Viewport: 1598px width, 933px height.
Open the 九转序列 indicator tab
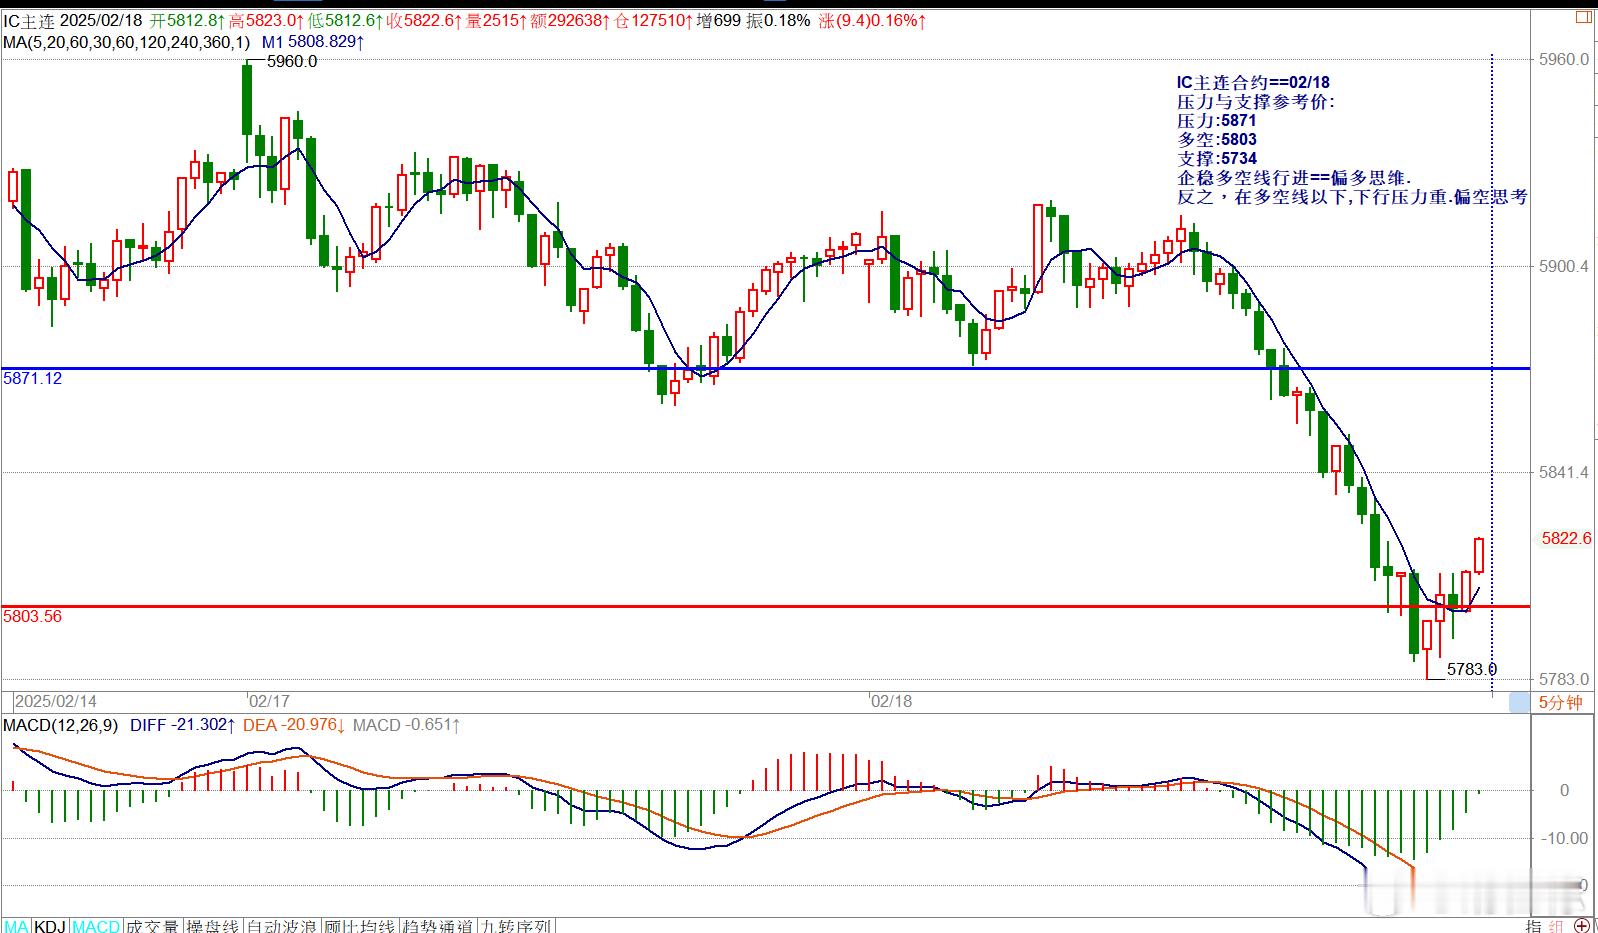(516, 926)
